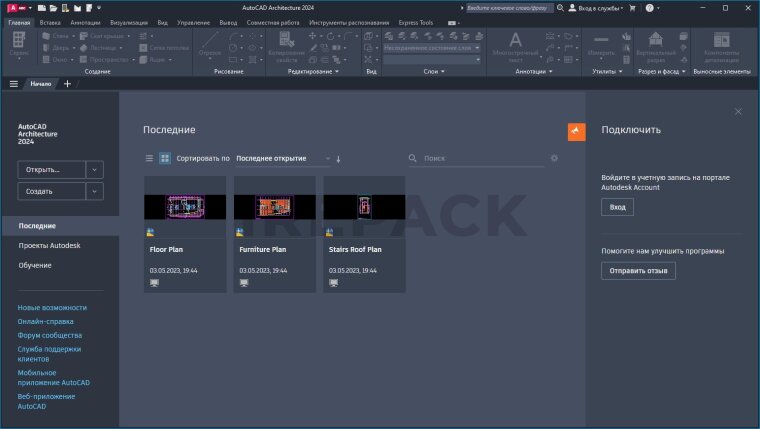The height and width of the screenshot is (429, 760).
Task: Add a new drawing tab
Action: pyautogui.click(x=67, y=84)
